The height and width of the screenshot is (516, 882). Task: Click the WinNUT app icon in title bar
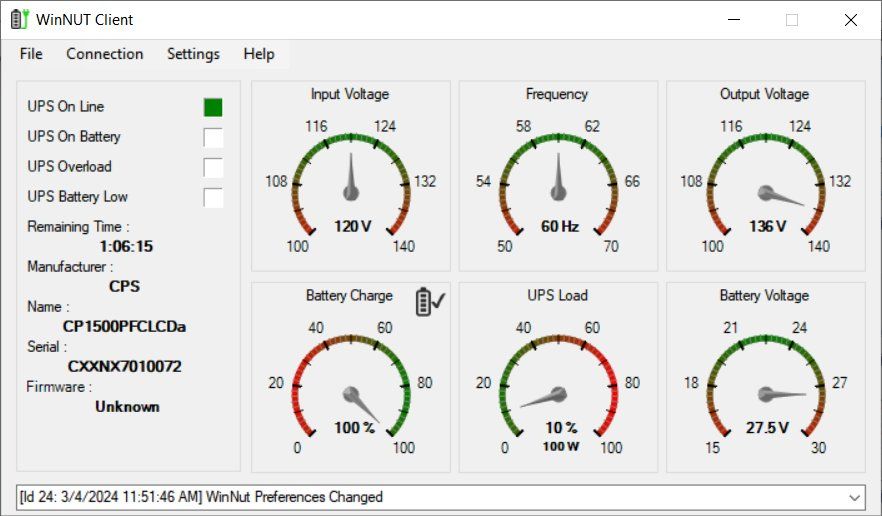(x=20, y=19)
